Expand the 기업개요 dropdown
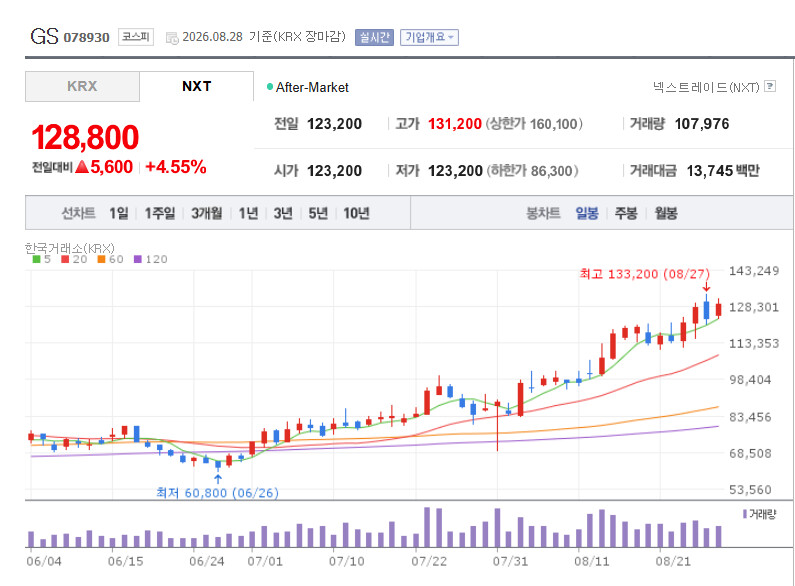795x586 pixels. (x=429, y=38)
